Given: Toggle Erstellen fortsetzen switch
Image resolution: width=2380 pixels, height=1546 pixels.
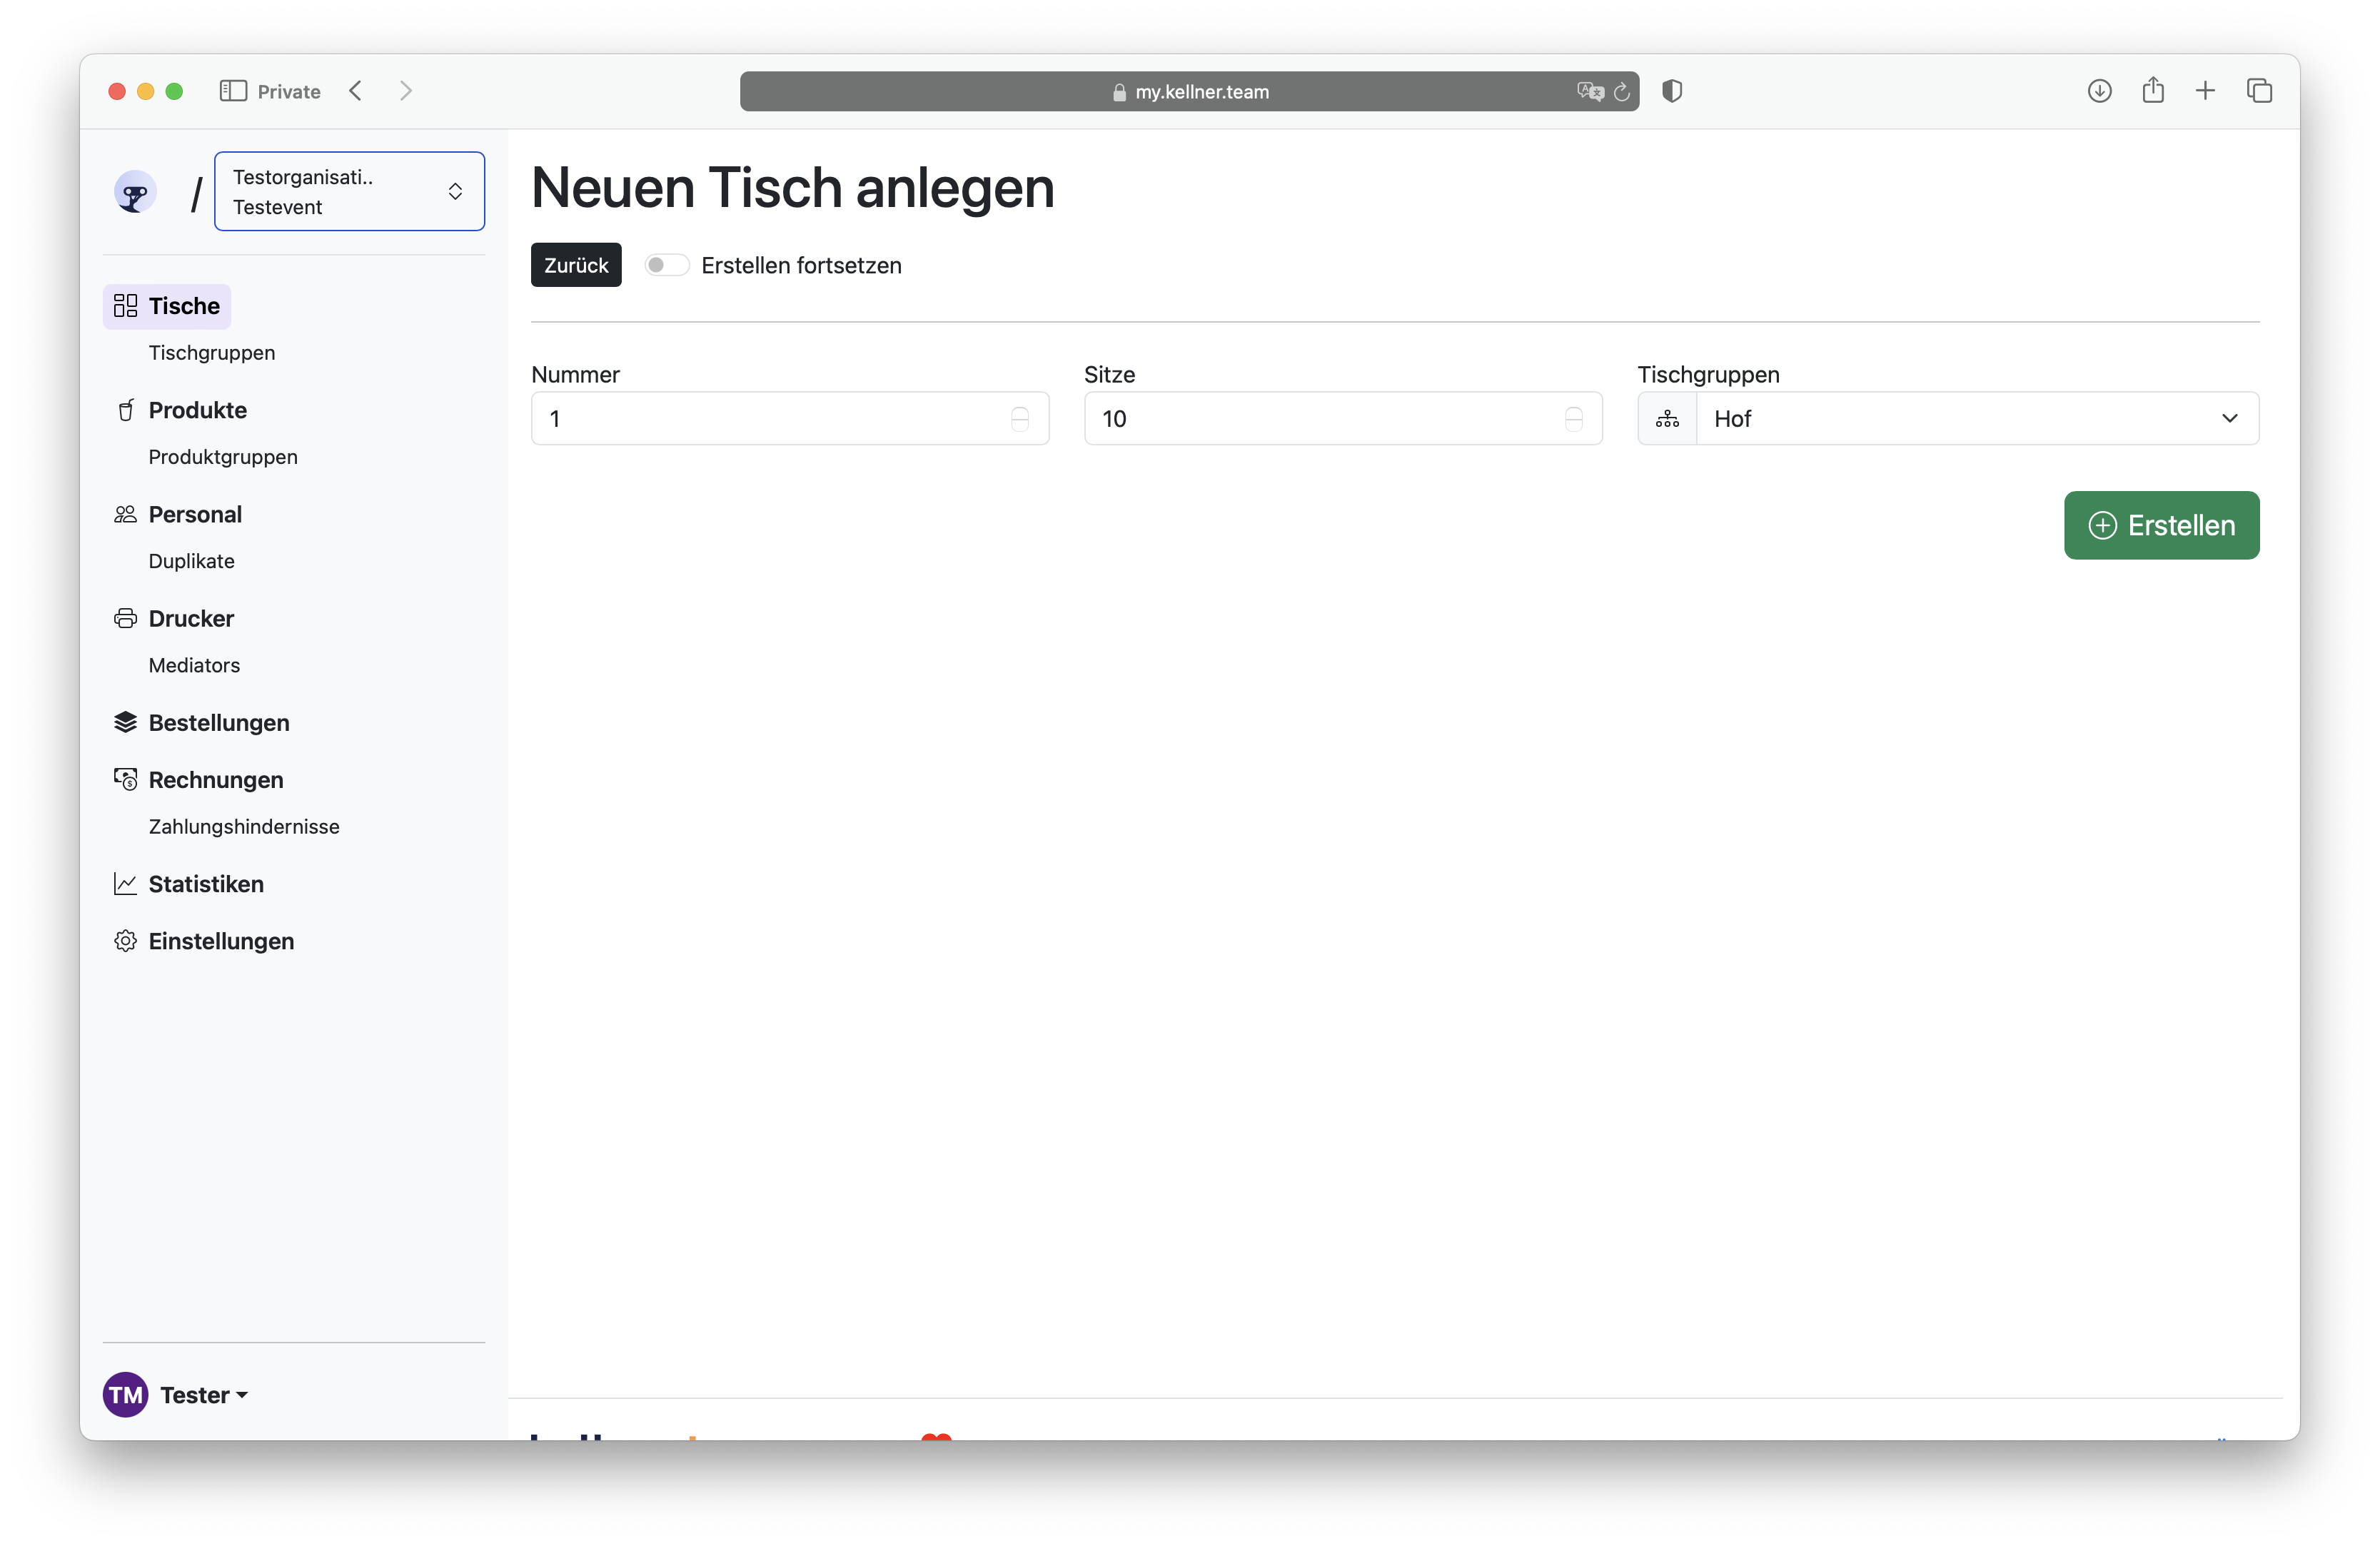Looking at the screenshot, I should [x=666, y=265].
